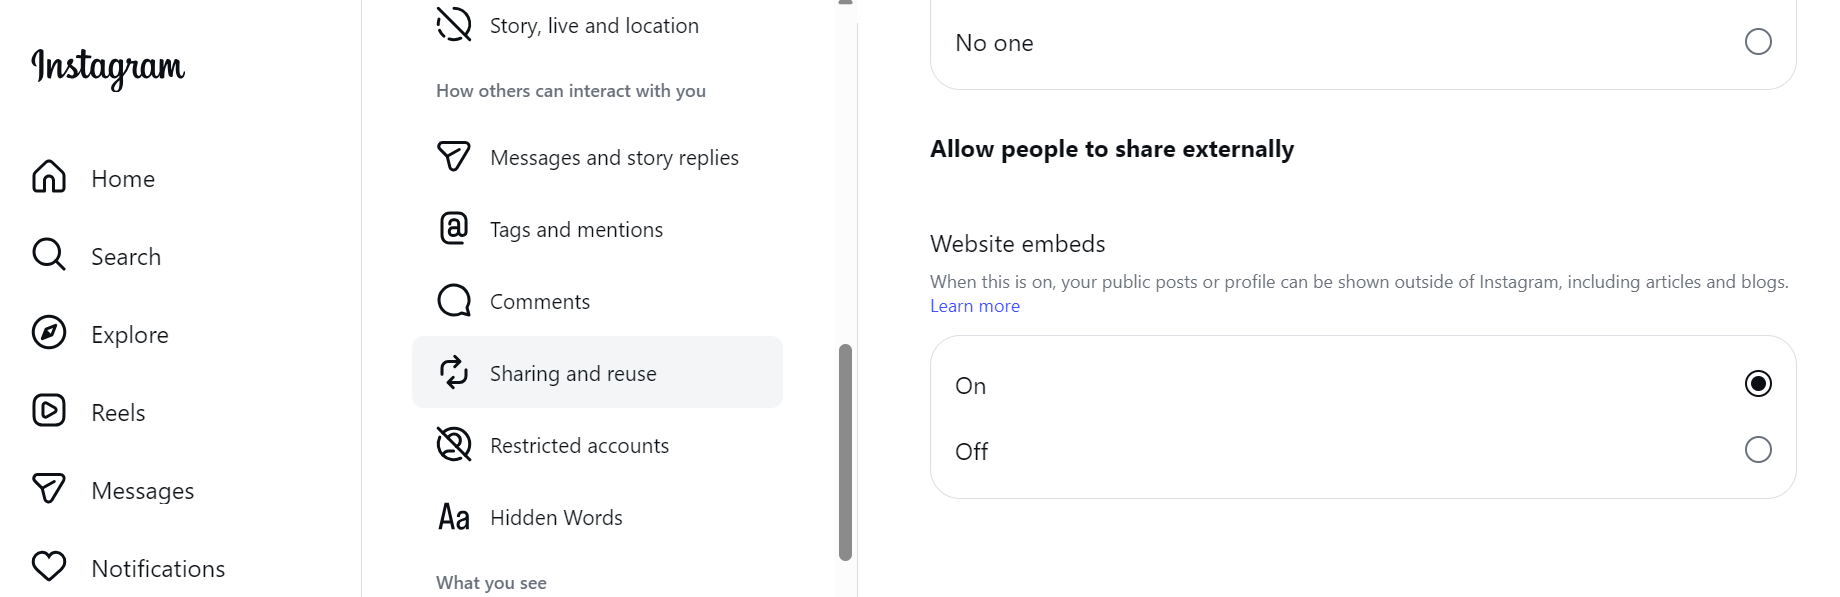Click the Learn more link
This screenshot has width=1840, height=597.
pyautogui.click(x=974, y=305)
